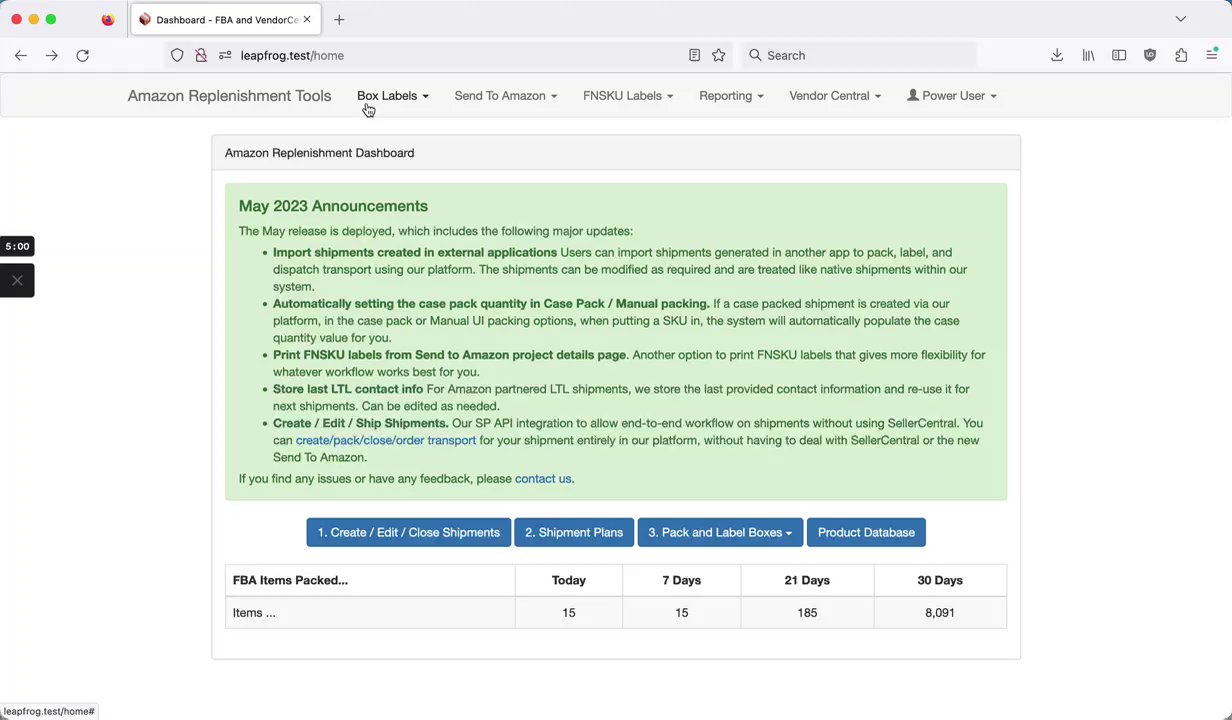Screen dimensions: 1232x720
Task: Toggle reader view icon in address bar
Action: 694,56
